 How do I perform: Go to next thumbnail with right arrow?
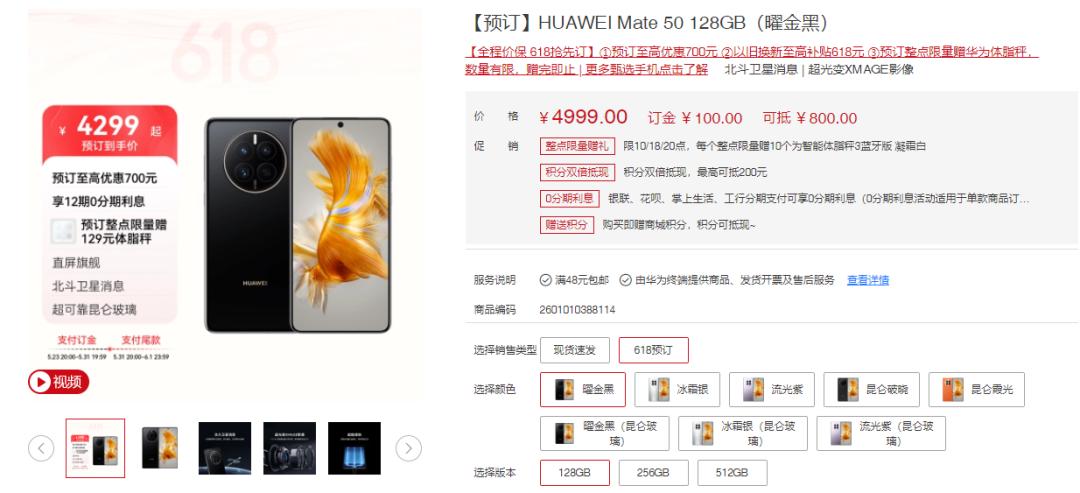point(408,449)
